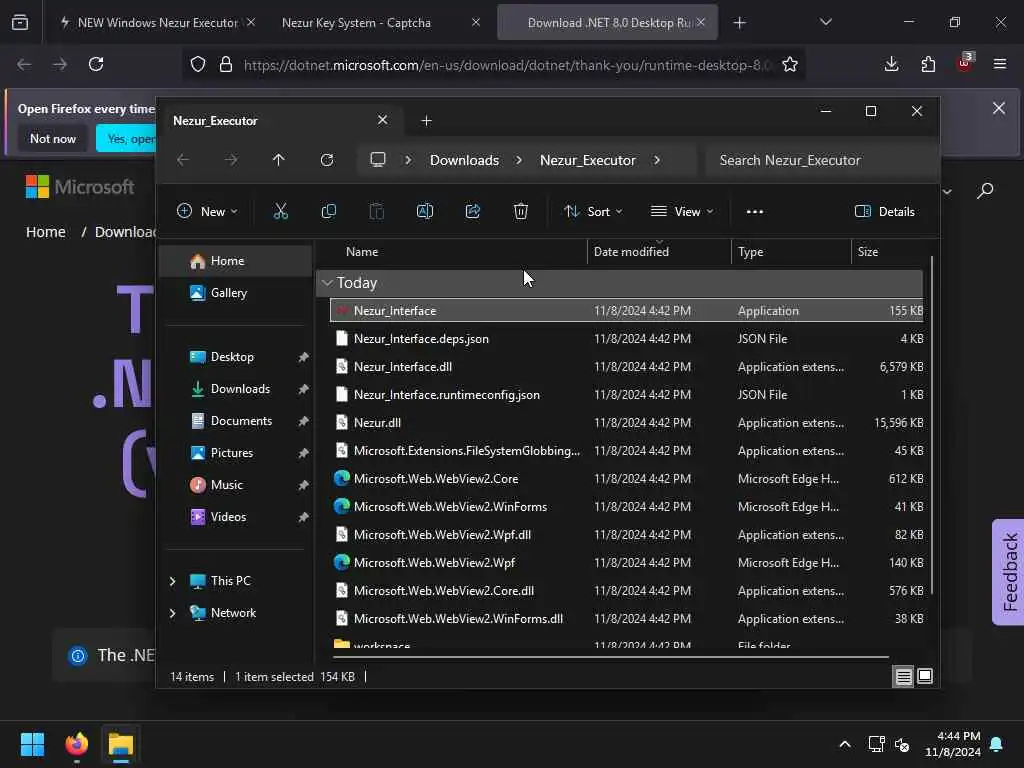The image size is (1024, 768).
Task: Click the PC monitor icon in address bar
Action: click(377, 160)
